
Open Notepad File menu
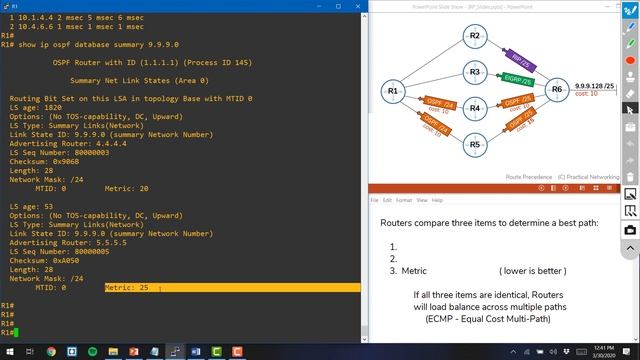pyautogui.click(x=374, y=200)
